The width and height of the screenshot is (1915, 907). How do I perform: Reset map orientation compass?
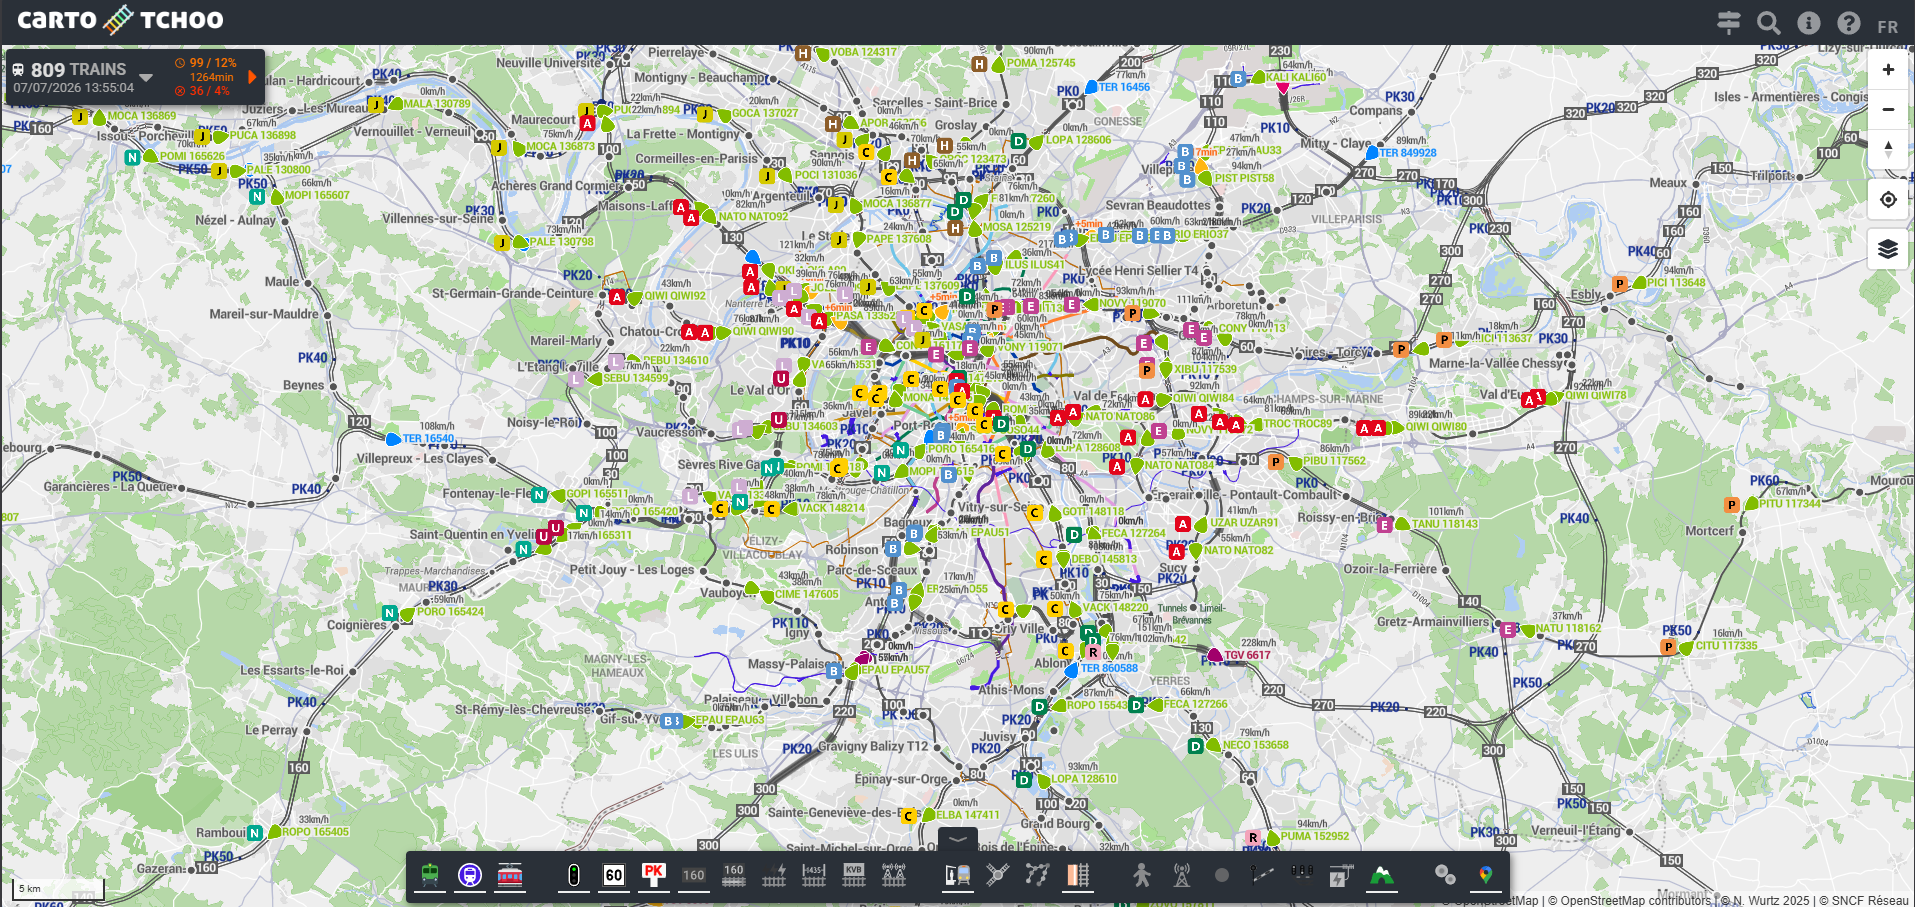coord(1888,150)
